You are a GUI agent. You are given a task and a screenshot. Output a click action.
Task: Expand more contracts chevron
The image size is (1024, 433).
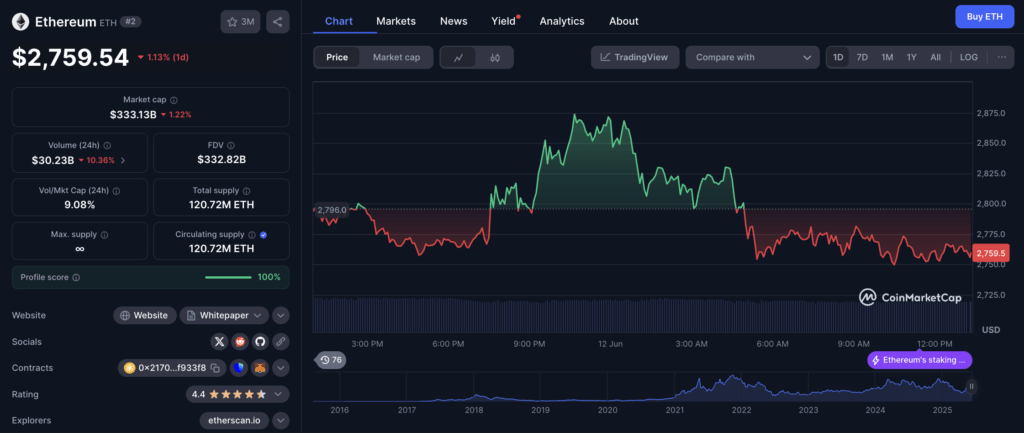(x=281, y=368)
